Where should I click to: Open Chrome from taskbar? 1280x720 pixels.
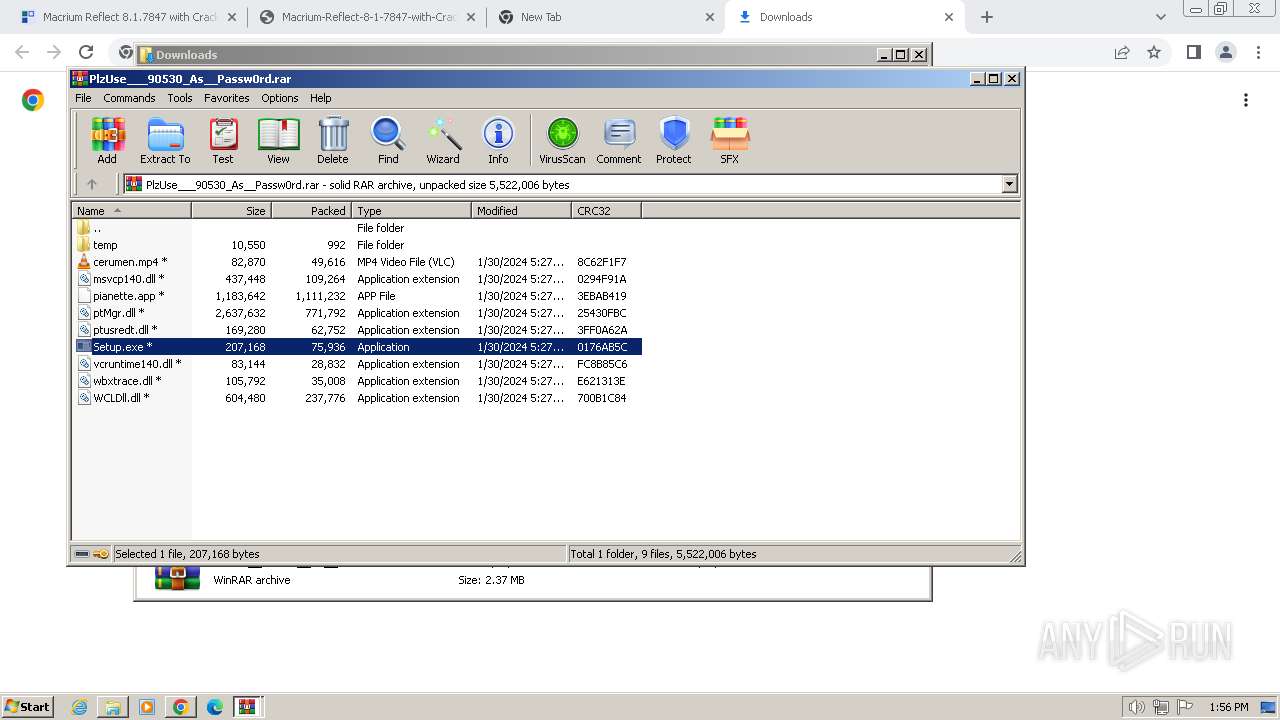coord(180,707)
